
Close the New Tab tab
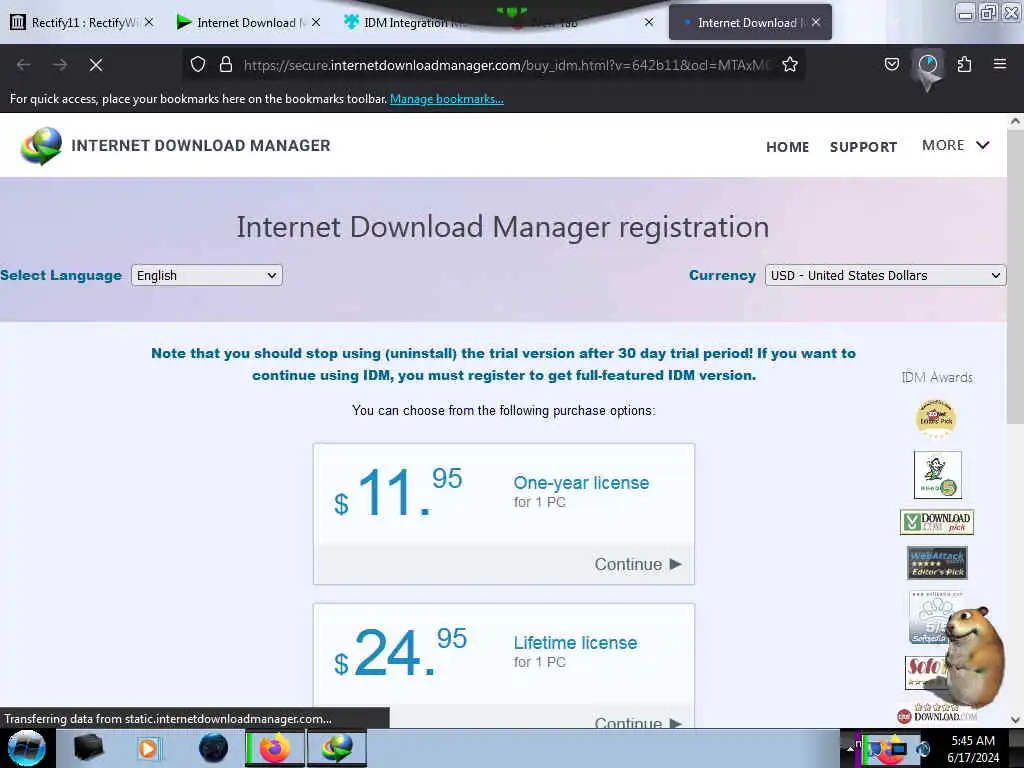(x=648, y=22)
